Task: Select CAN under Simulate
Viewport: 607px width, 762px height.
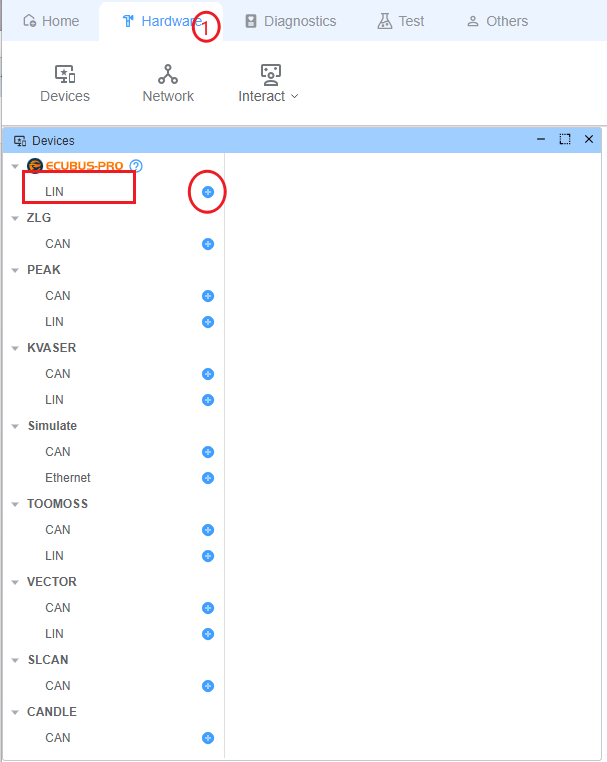Action: pos(58,452)
